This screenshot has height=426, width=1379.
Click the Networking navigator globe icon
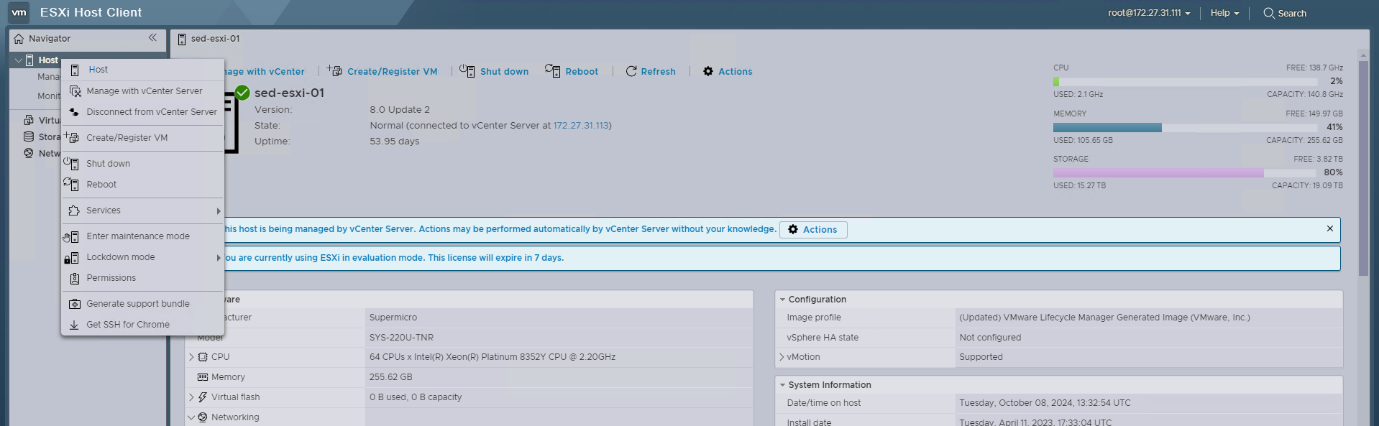pos(29,154)
